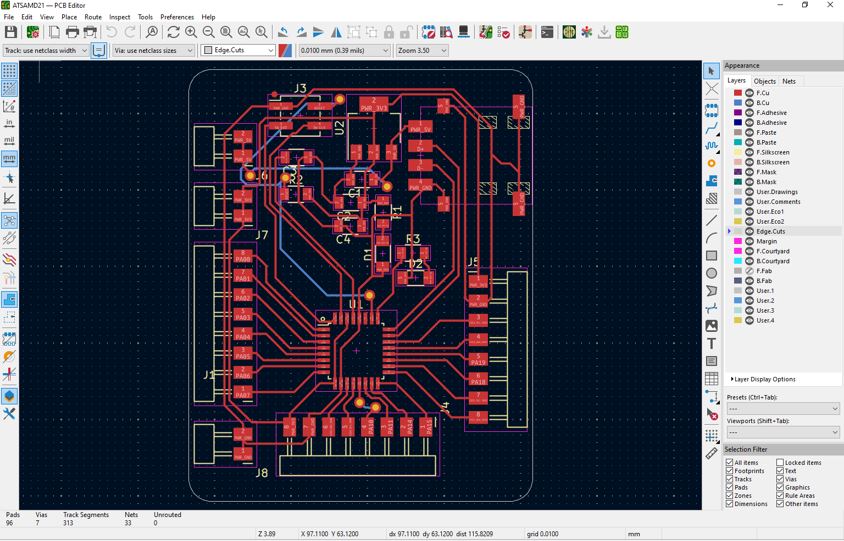
Task: Select the B.Cu layer
Action: (x=763, y=103)
